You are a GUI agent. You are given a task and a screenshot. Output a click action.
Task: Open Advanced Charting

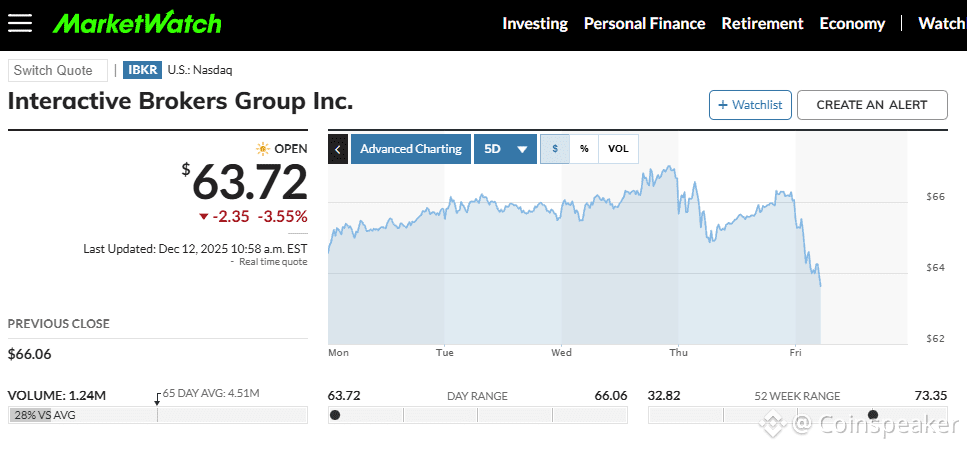pos(410,149)
